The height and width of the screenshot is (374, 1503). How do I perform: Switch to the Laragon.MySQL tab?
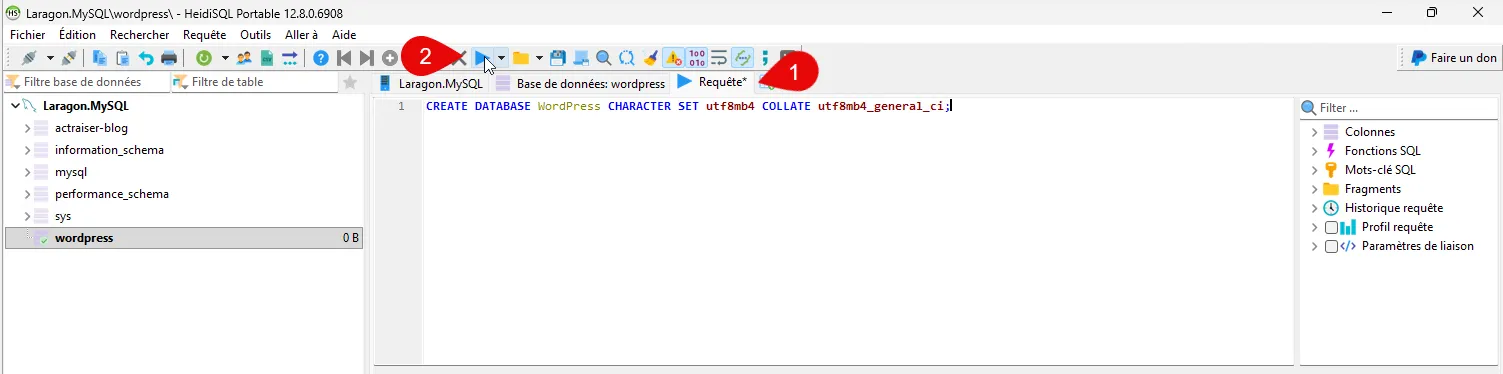431,83
